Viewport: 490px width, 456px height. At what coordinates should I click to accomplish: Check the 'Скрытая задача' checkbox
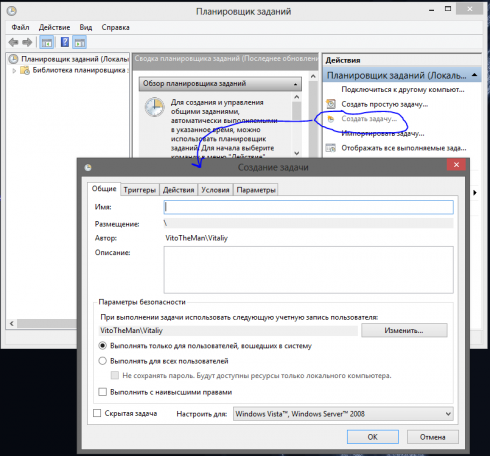click(x=97, y=413)
